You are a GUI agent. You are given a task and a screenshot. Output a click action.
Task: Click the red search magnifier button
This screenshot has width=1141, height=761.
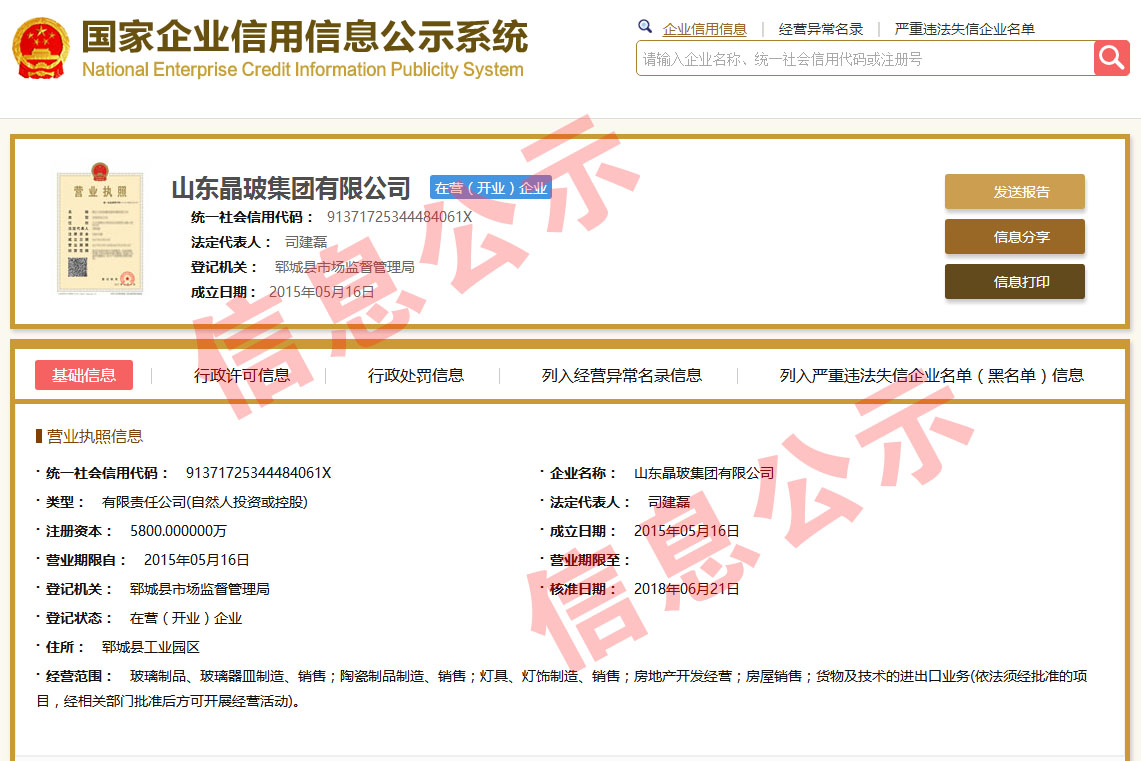[x=1111, y=58]
